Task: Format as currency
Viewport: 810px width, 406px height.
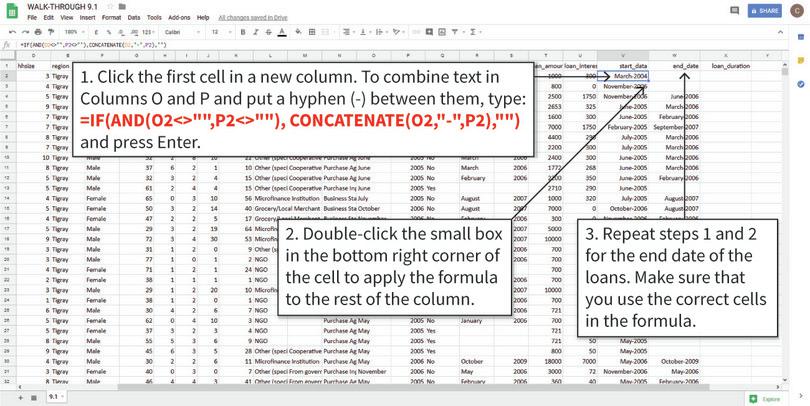Action: tap(96, 32)
